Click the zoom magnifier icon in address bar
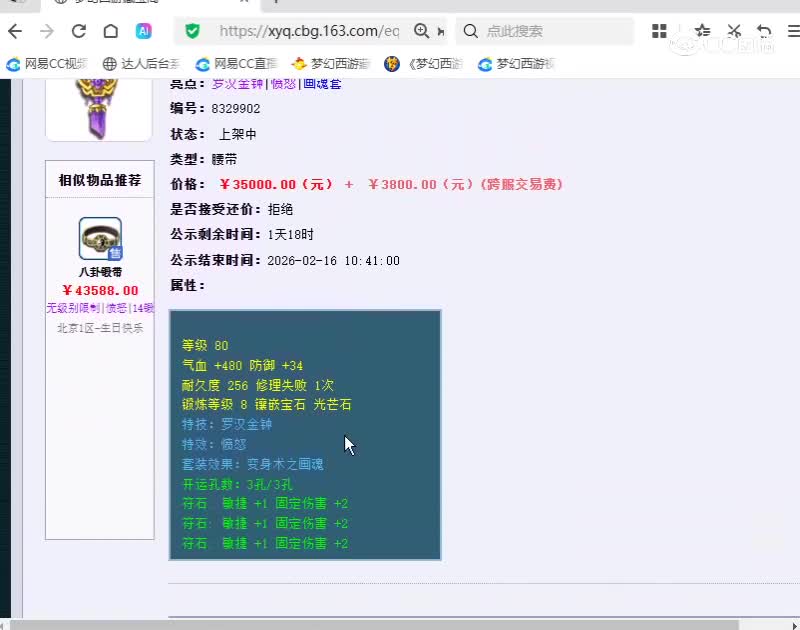 421,31
